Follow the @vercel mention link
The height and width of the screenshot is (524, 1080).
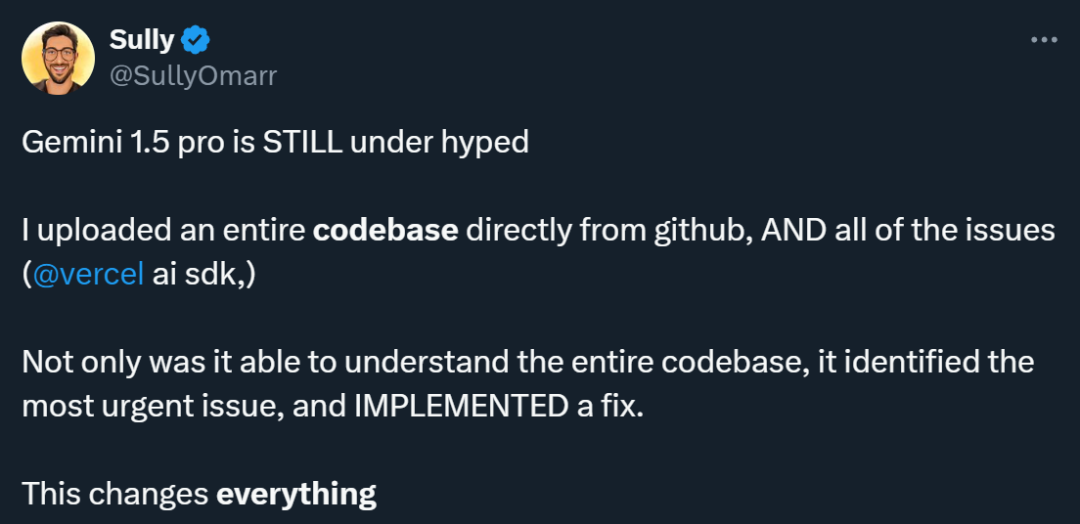(x=88, y=275)
